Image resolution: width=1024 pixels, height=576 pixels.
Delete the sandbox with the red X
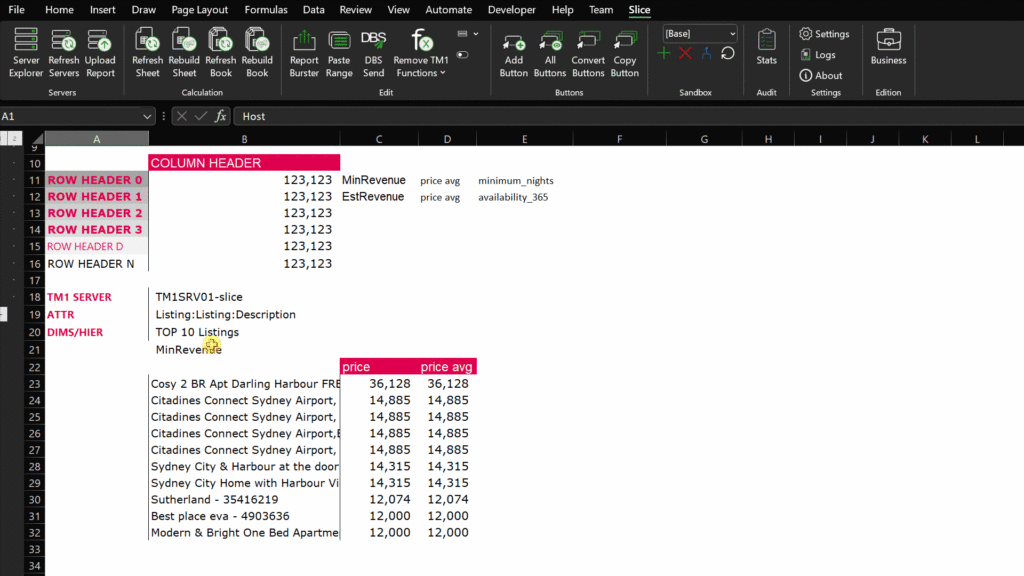[x=685, y=53]
